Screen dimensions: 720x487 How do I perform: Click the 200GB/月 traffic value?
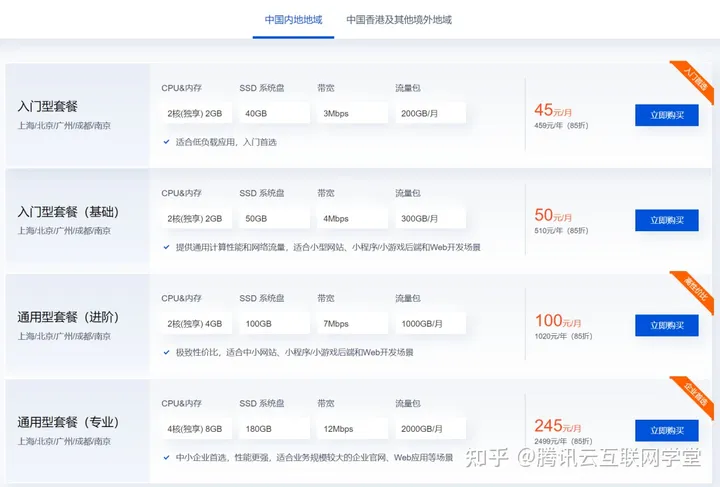(x=430, y=113)
